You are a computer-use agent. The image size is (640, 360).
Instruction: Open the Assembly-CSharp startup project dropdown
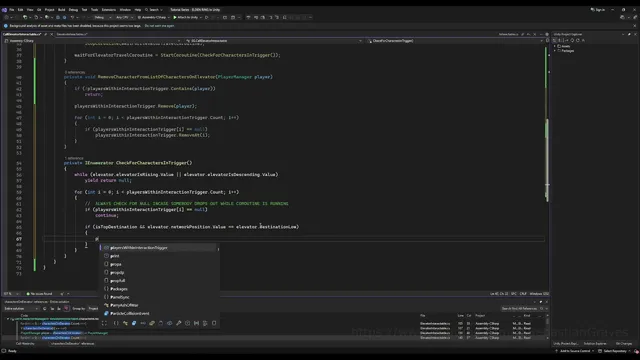point(153,18)
